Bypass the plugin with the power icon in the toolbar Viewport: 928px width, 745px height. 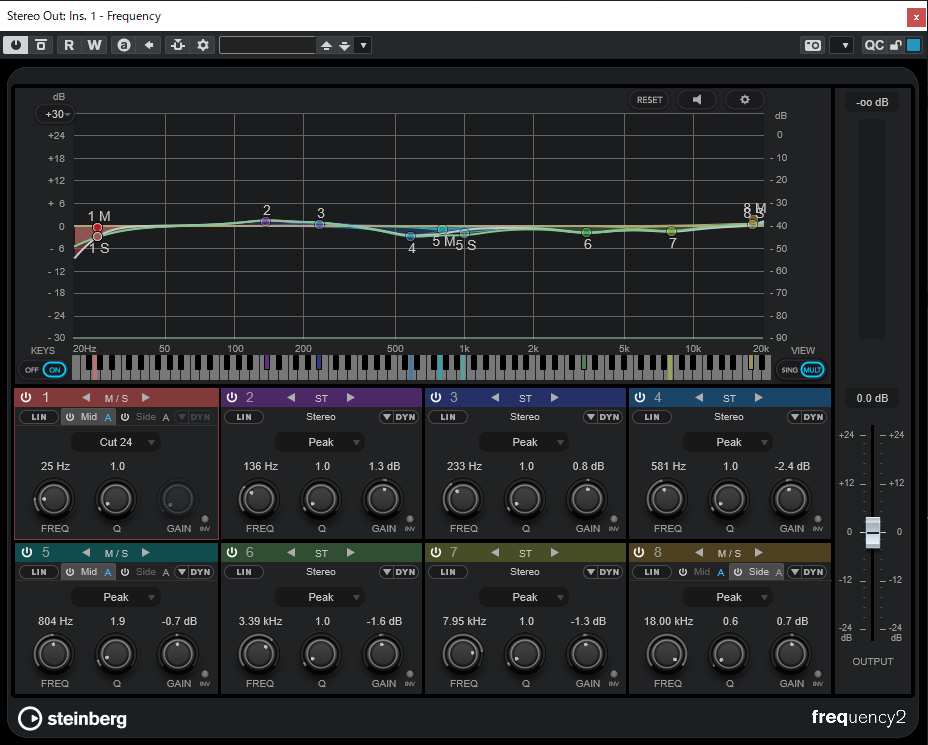pos(15,45)
